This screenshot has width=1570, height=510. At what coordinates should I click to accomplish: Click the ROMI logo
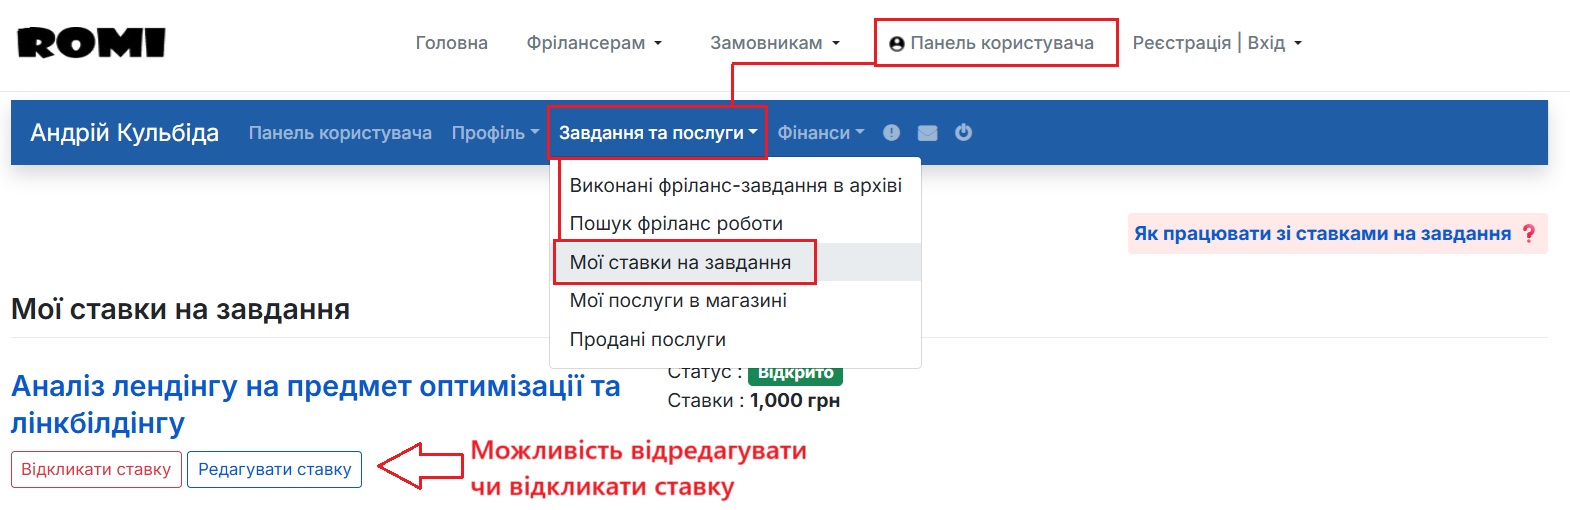point(91,43)
